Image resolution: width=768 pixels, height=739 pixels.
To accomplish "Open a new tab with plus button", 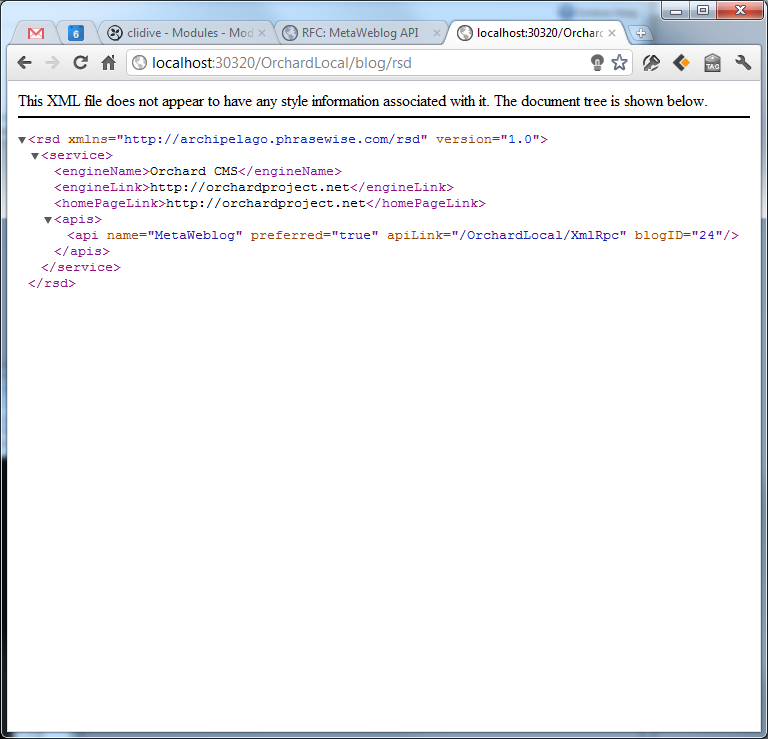I will point(641,33).
